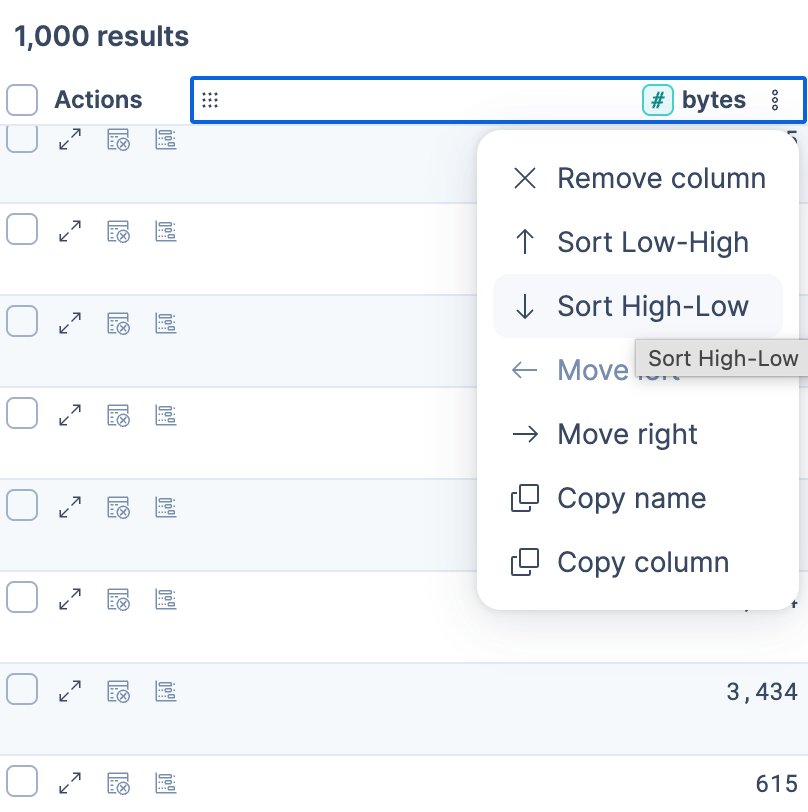Click the bytes column header label
808x812 pixels.
(x=714, y=100)
